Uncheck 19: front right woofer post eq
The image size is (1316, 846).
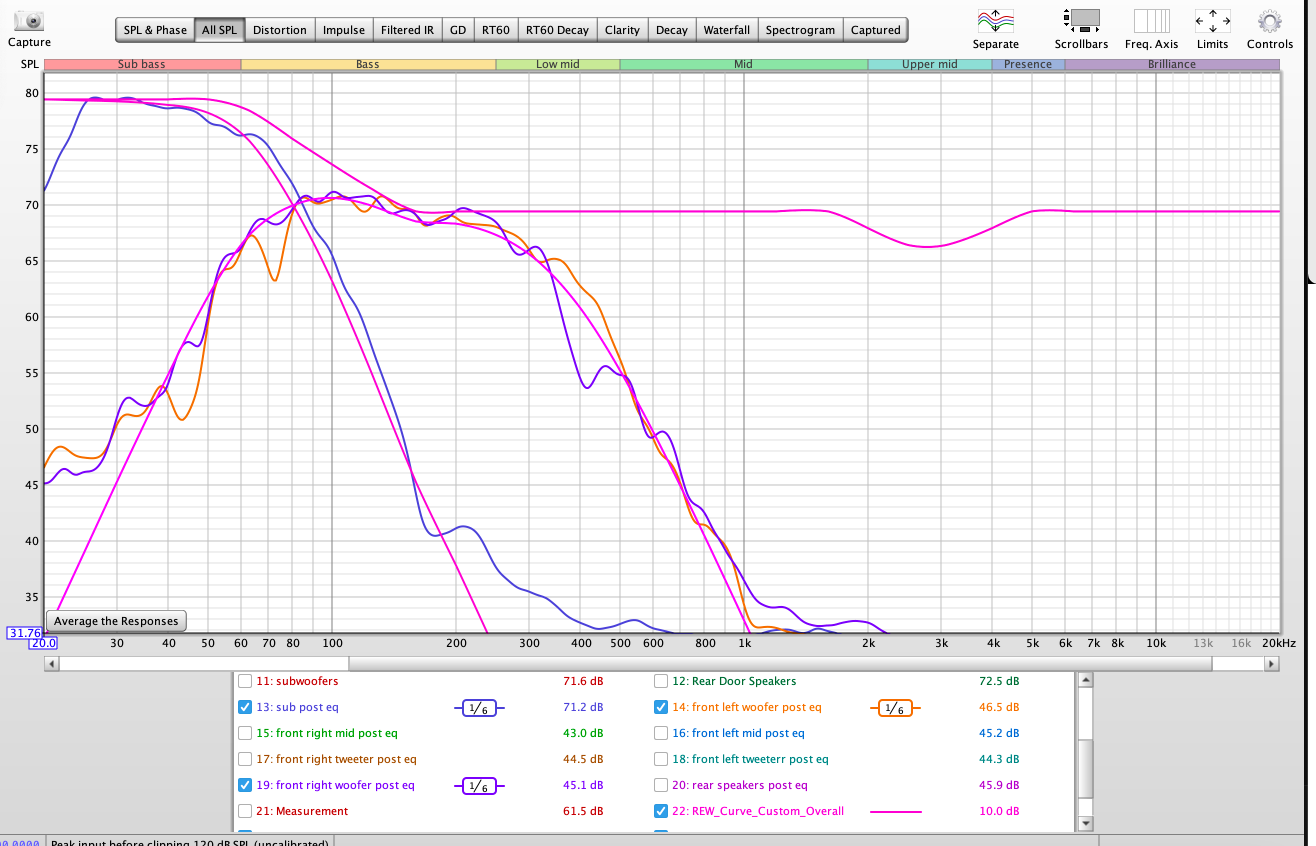point(245,786)
